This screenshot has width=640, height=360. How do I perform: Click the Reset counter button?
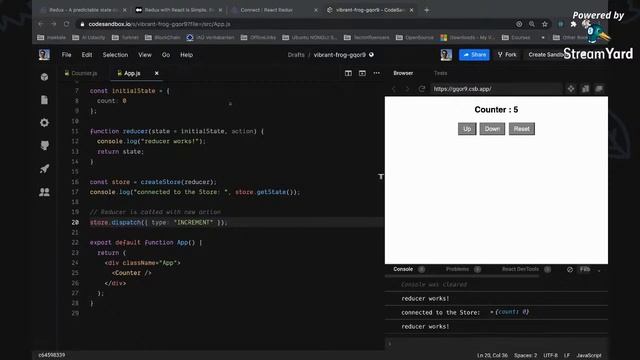click(522, 129)
